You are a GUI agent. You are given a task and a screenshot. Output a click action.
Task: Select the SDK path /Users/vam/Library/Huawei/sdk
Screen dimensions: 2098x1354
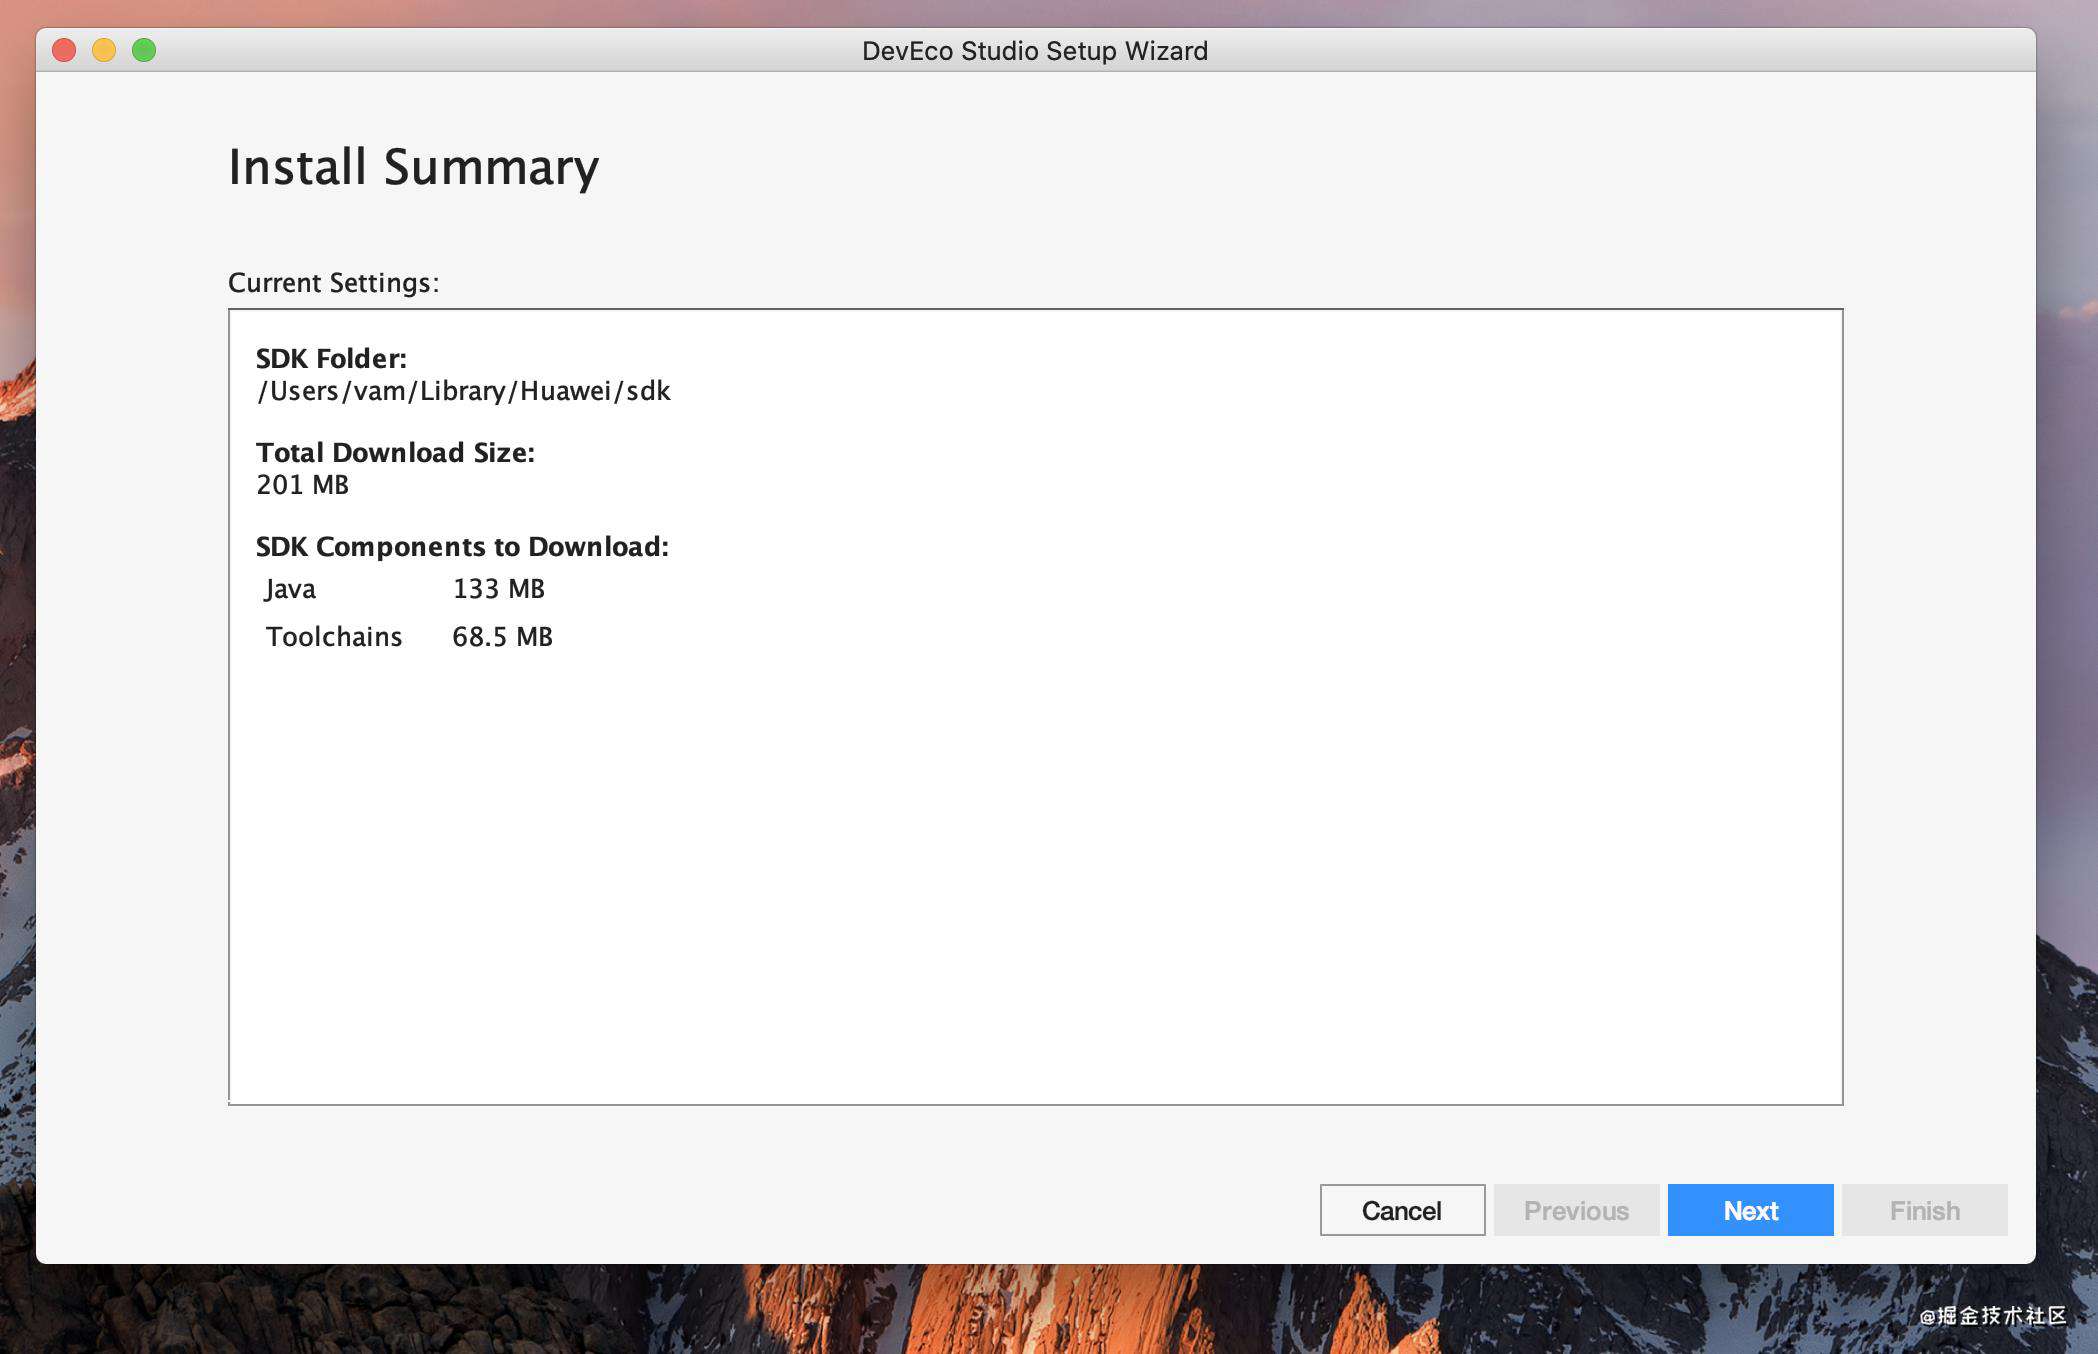[463, 391]
